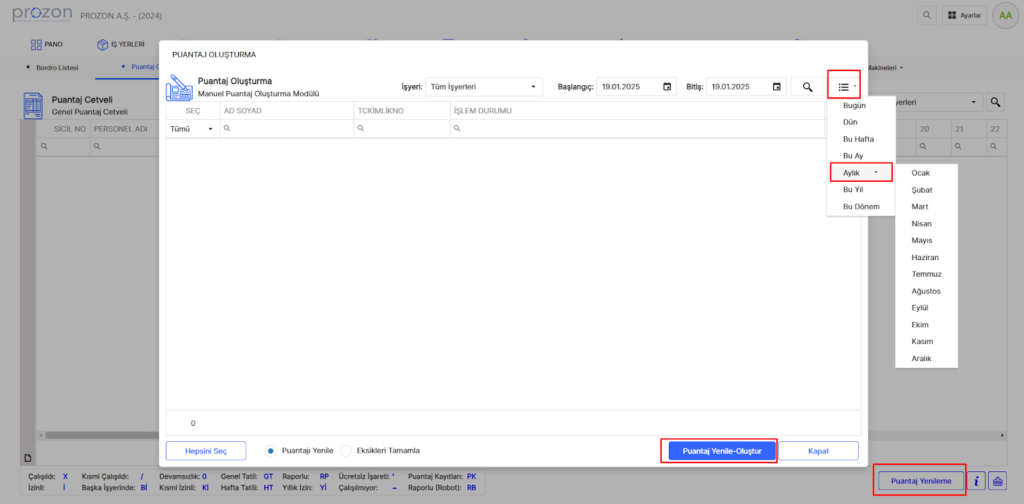Click the user avatar AA icon
Image resolution: width=1024 pixels, height=504 pixels.
point(1003,16)
